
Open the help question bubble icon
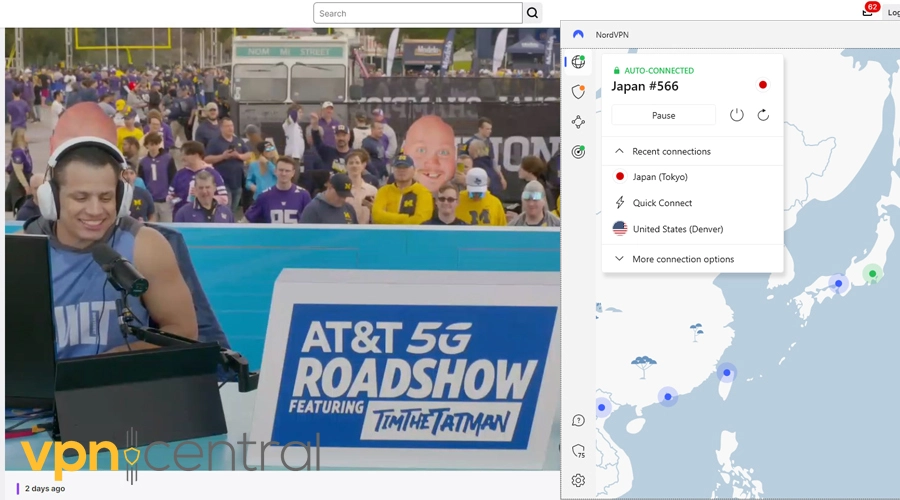tap(578, 421)
